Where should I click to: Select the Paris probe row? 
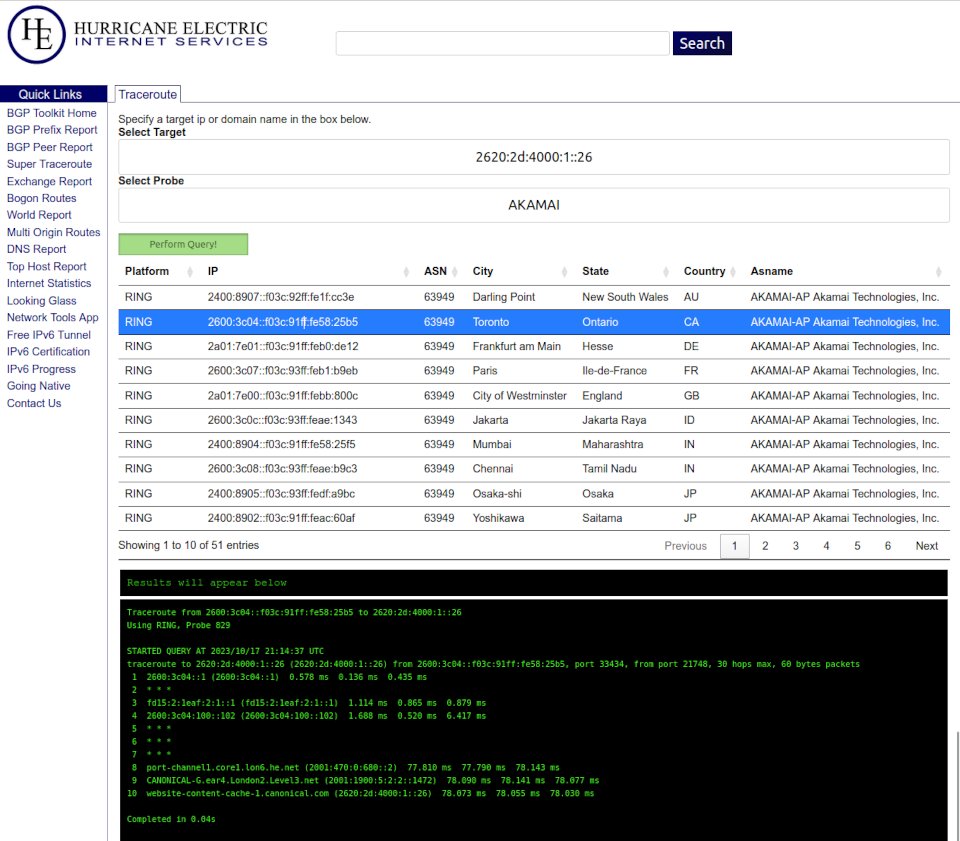534,371
